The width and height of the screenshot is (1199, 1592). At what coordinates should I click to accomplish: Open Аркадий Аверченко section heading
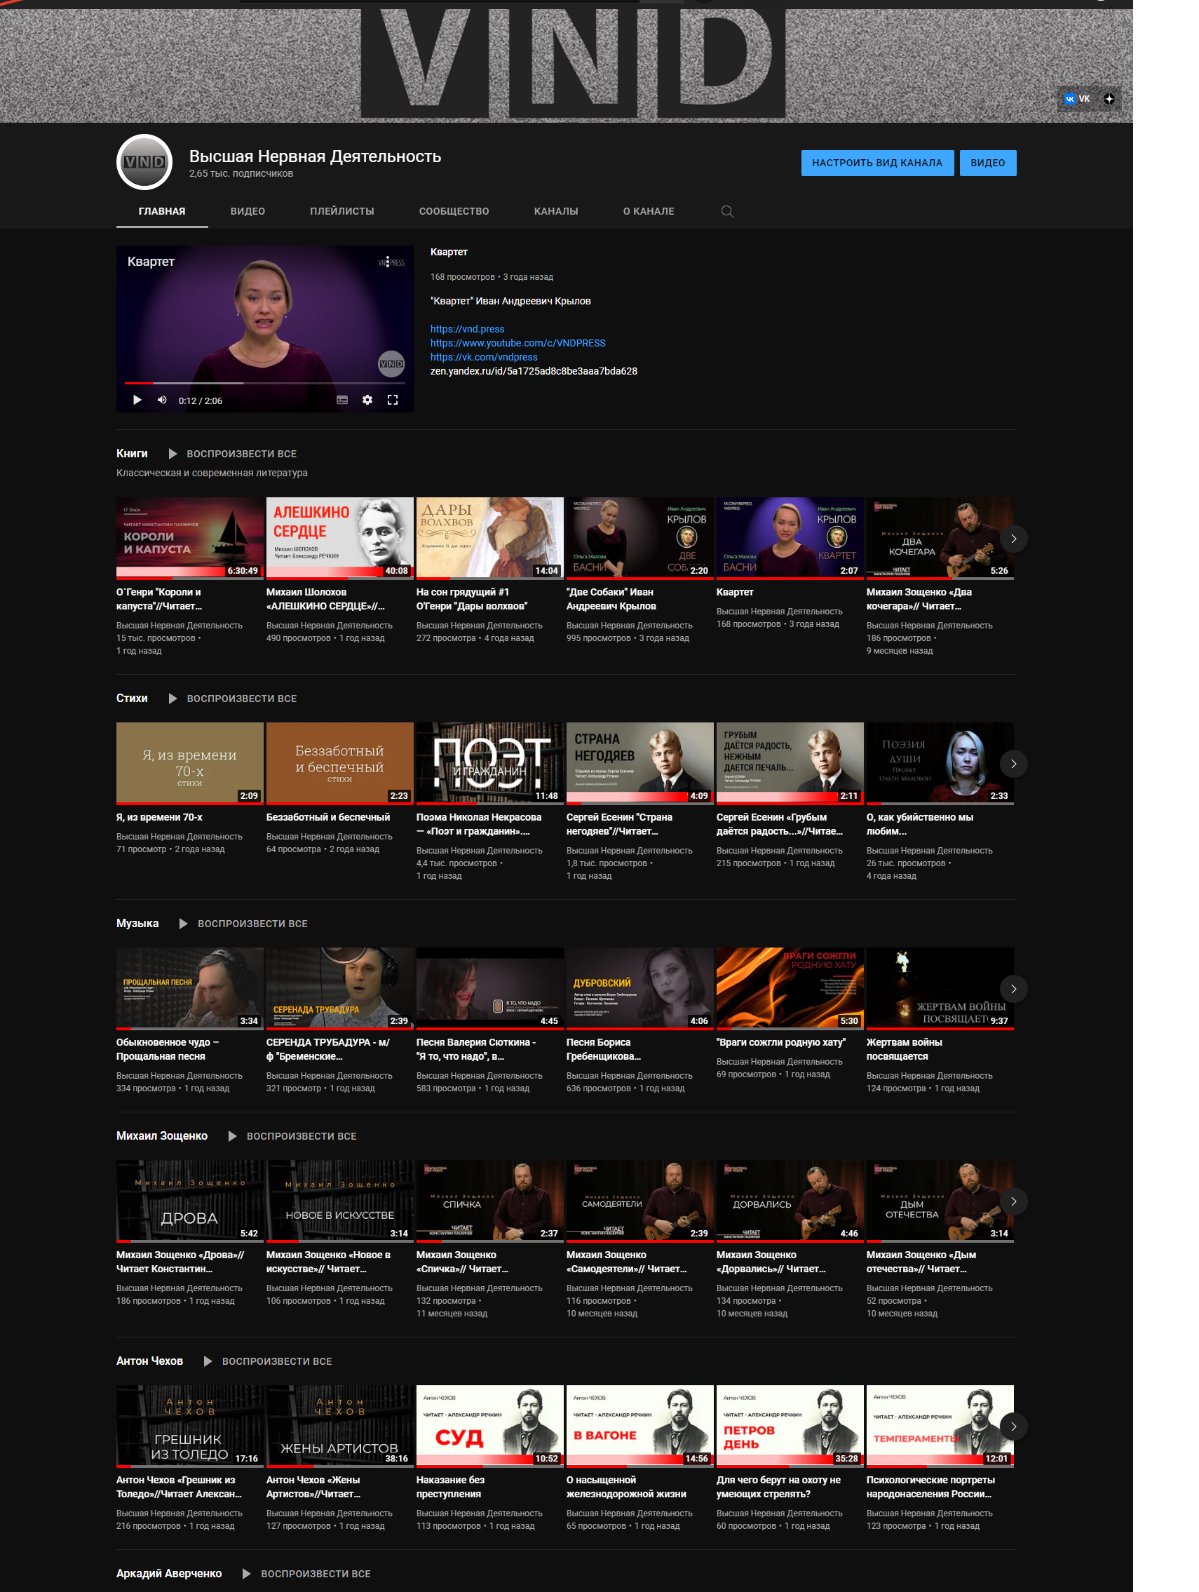(x=169, y=1574)
